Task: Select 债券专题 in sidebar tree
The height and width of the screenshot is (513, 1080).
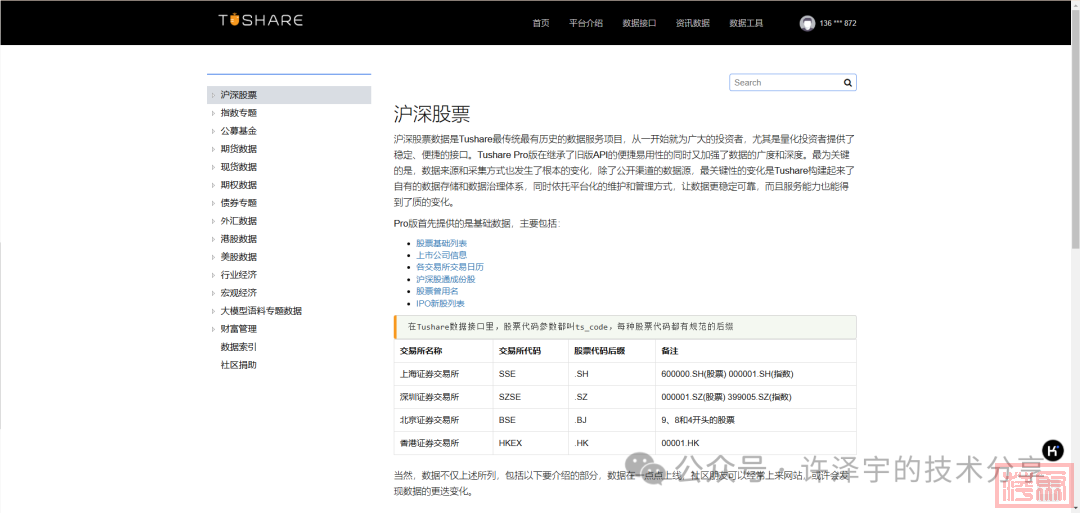Action: (x=238, y=203)
